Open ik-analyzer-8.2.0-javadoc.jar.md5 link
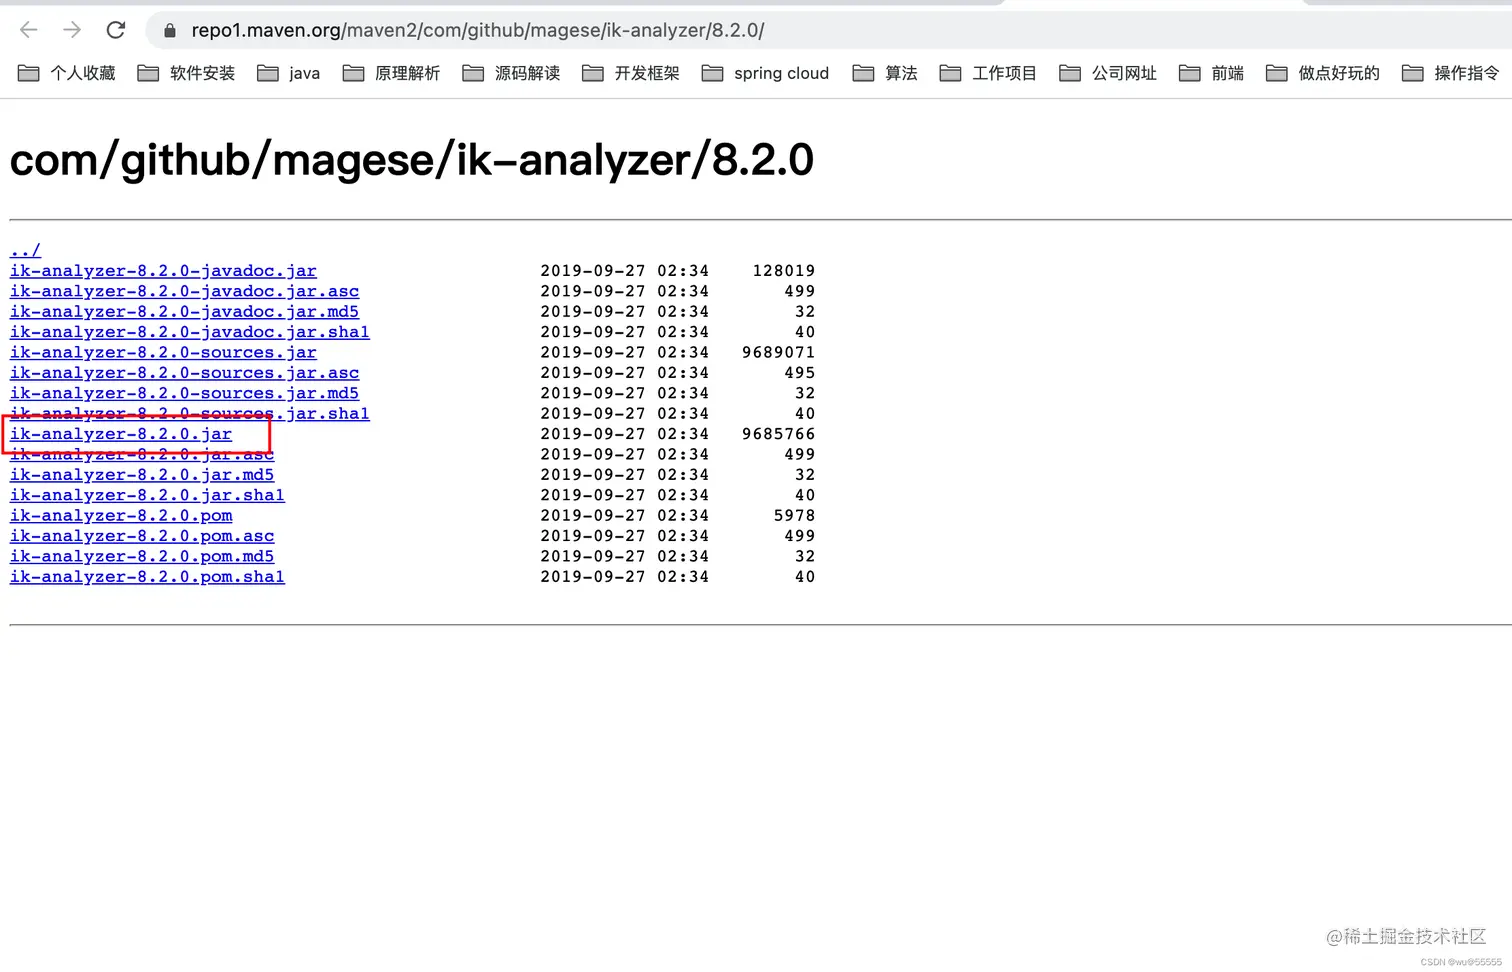1512x972 pixels. (184, 311)
